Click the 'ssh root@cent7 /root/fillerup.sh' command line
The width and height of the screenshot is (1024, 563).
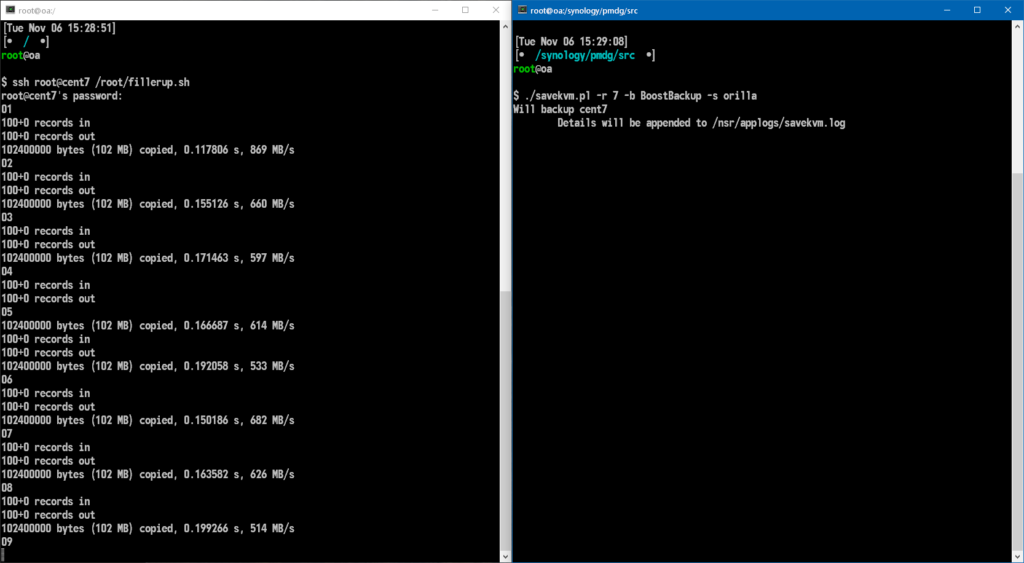click(x=95, y=82)
